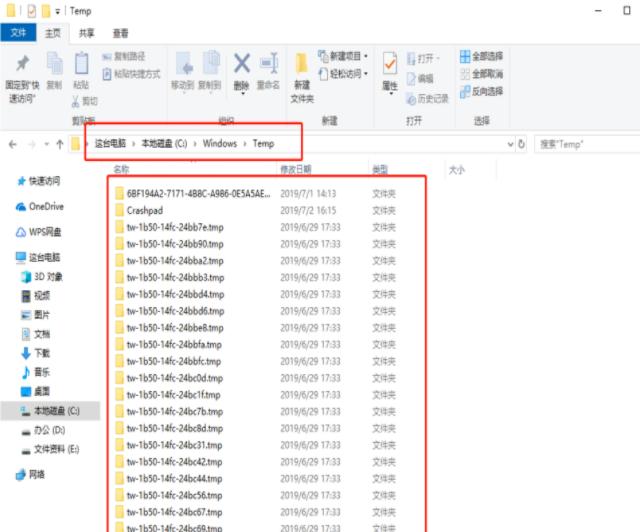The image size is (642, 532).
Task: Click the Edit button in ribbon
Action: 420,79
